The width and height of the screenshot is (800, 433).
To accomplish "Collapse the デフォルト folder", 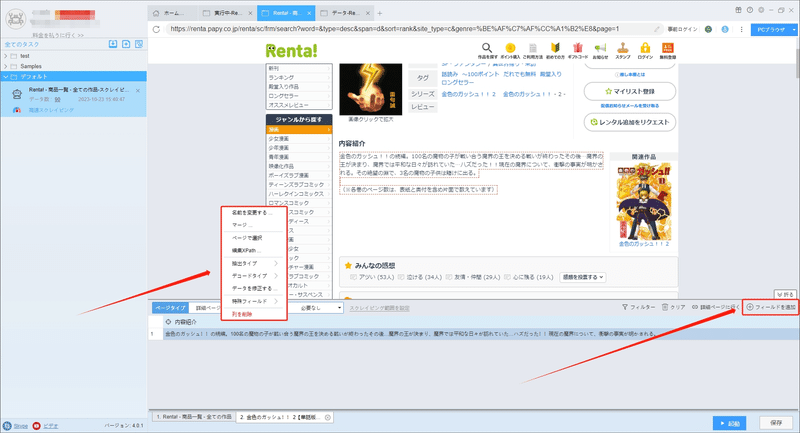I will tap(6, 77).
